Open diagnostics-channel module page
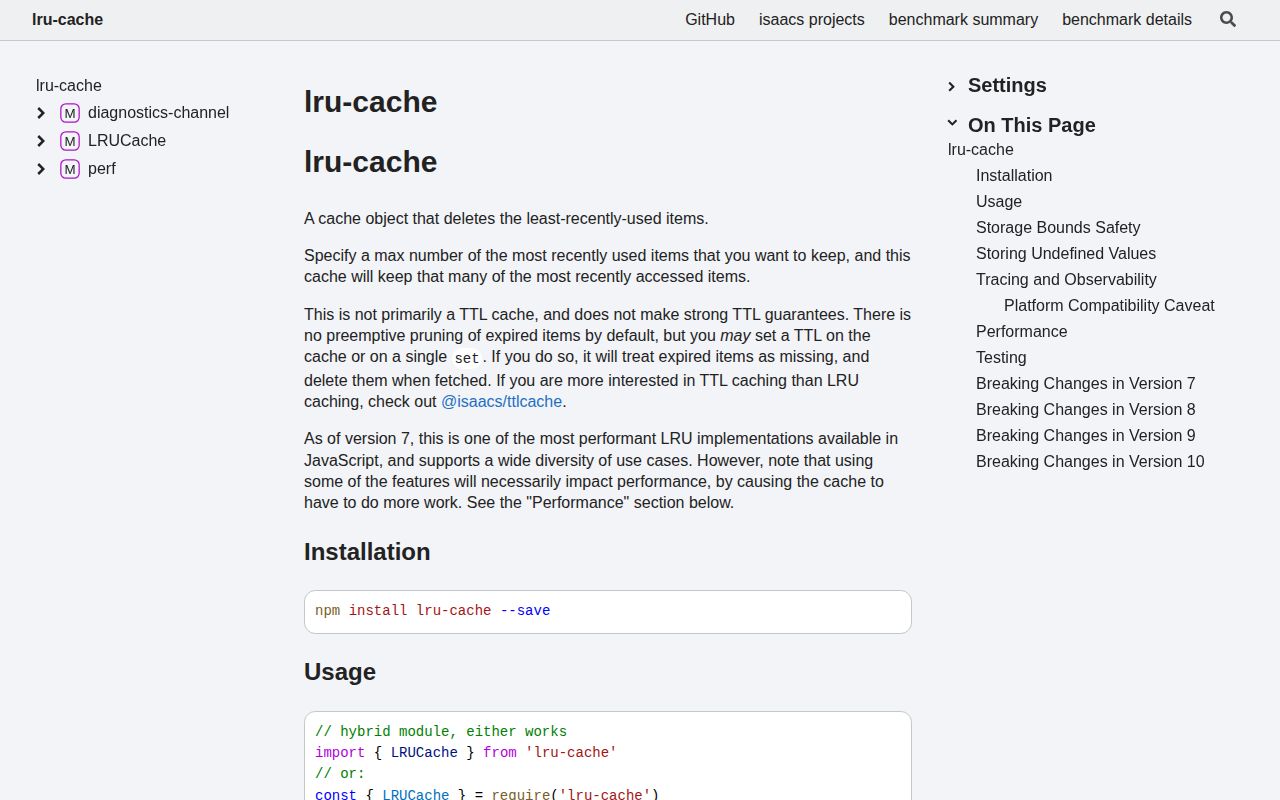 pos(158,113)
